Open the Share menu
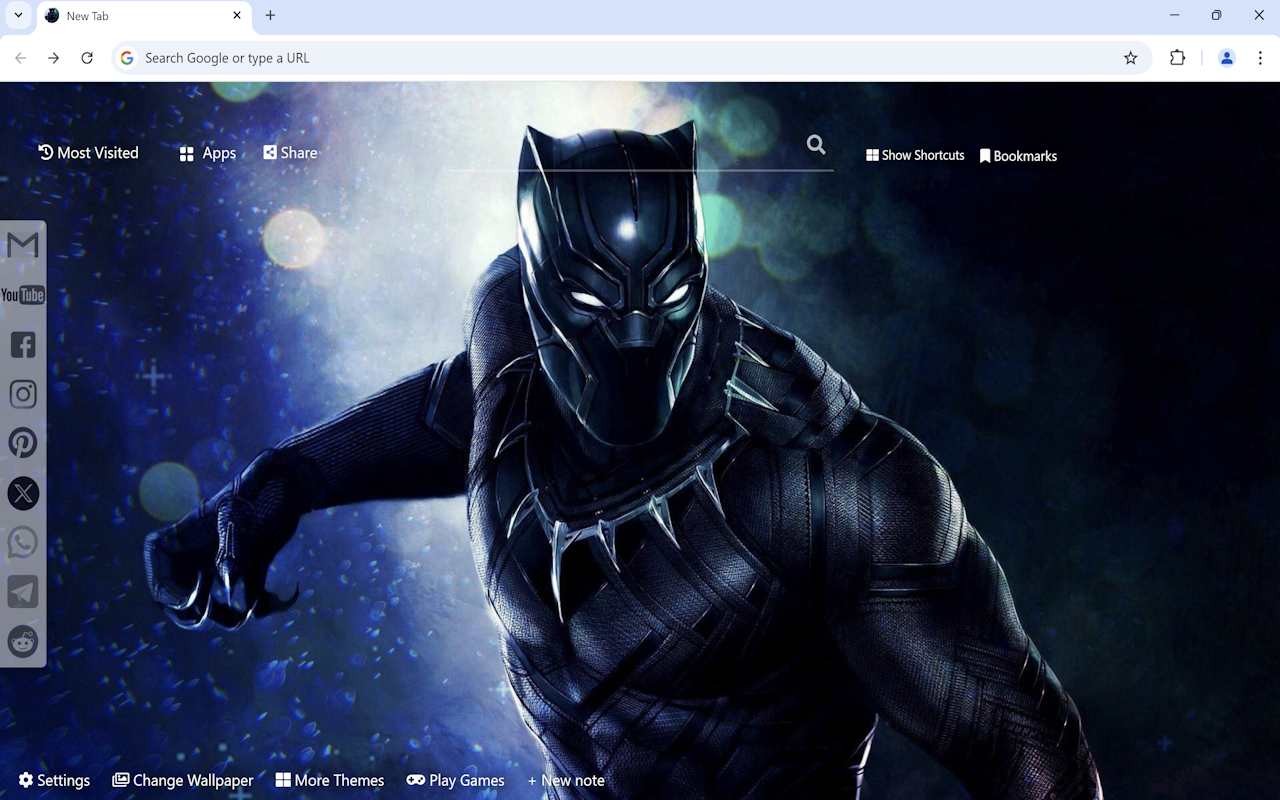1280x800 pixels. coord(290,152)
